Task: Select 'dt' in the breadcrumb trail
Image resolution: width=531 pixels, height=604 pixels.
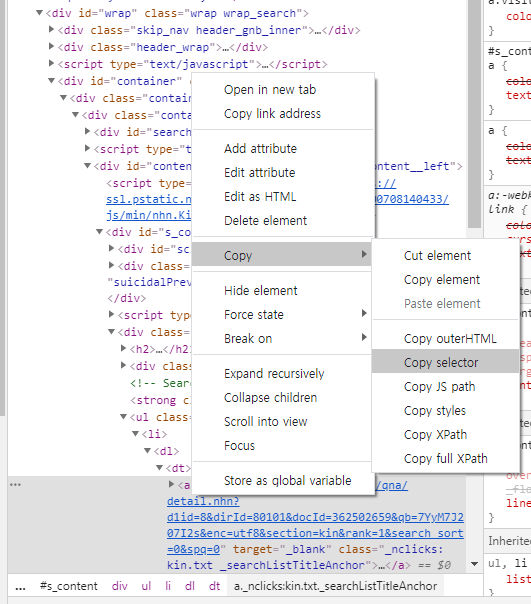Action: tap(215, 586)
